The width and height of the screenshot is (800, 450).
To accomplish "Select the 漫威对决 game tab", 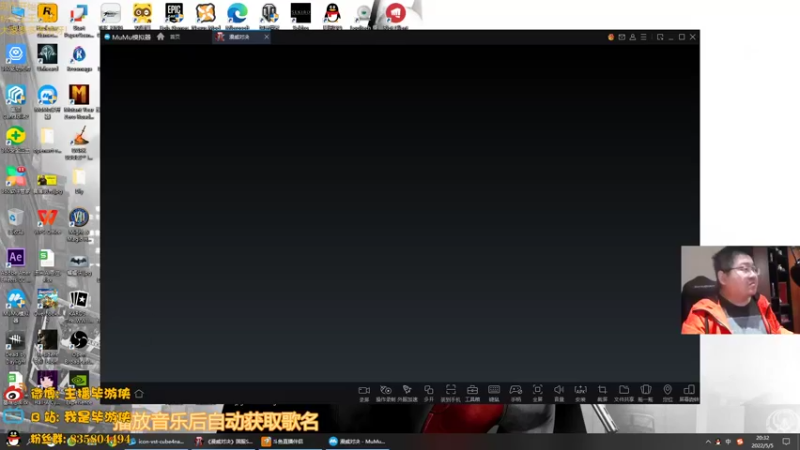I will click(x=239, y=37).
